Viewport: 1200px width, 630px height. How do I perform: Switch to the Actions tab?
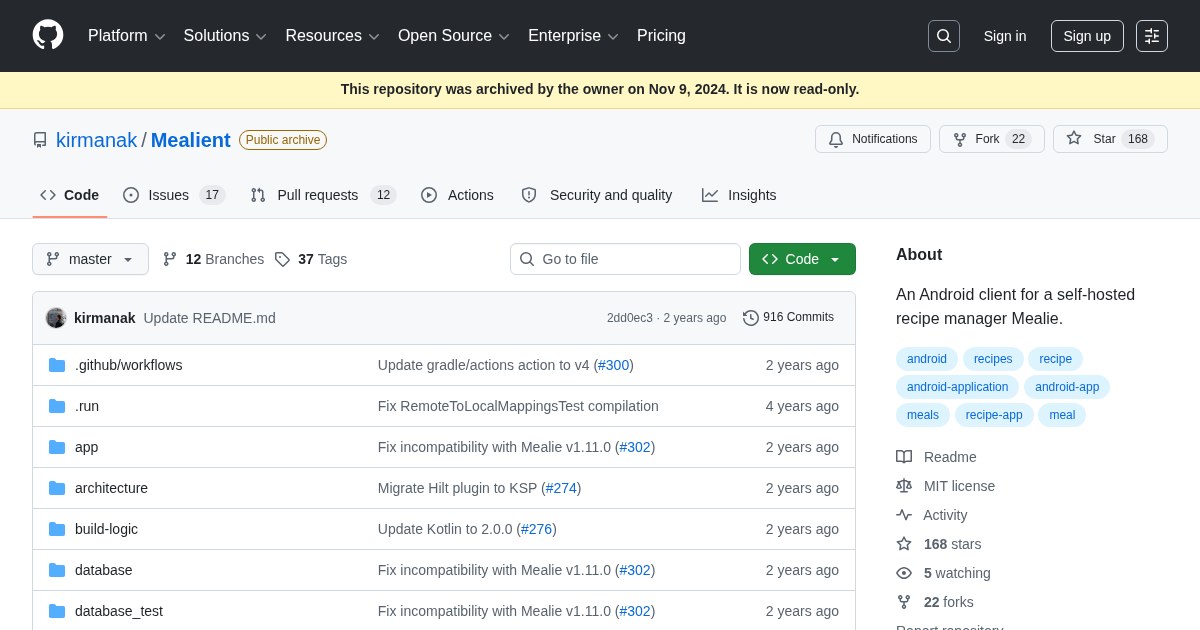pyautogui.click(x=457, y=195)
